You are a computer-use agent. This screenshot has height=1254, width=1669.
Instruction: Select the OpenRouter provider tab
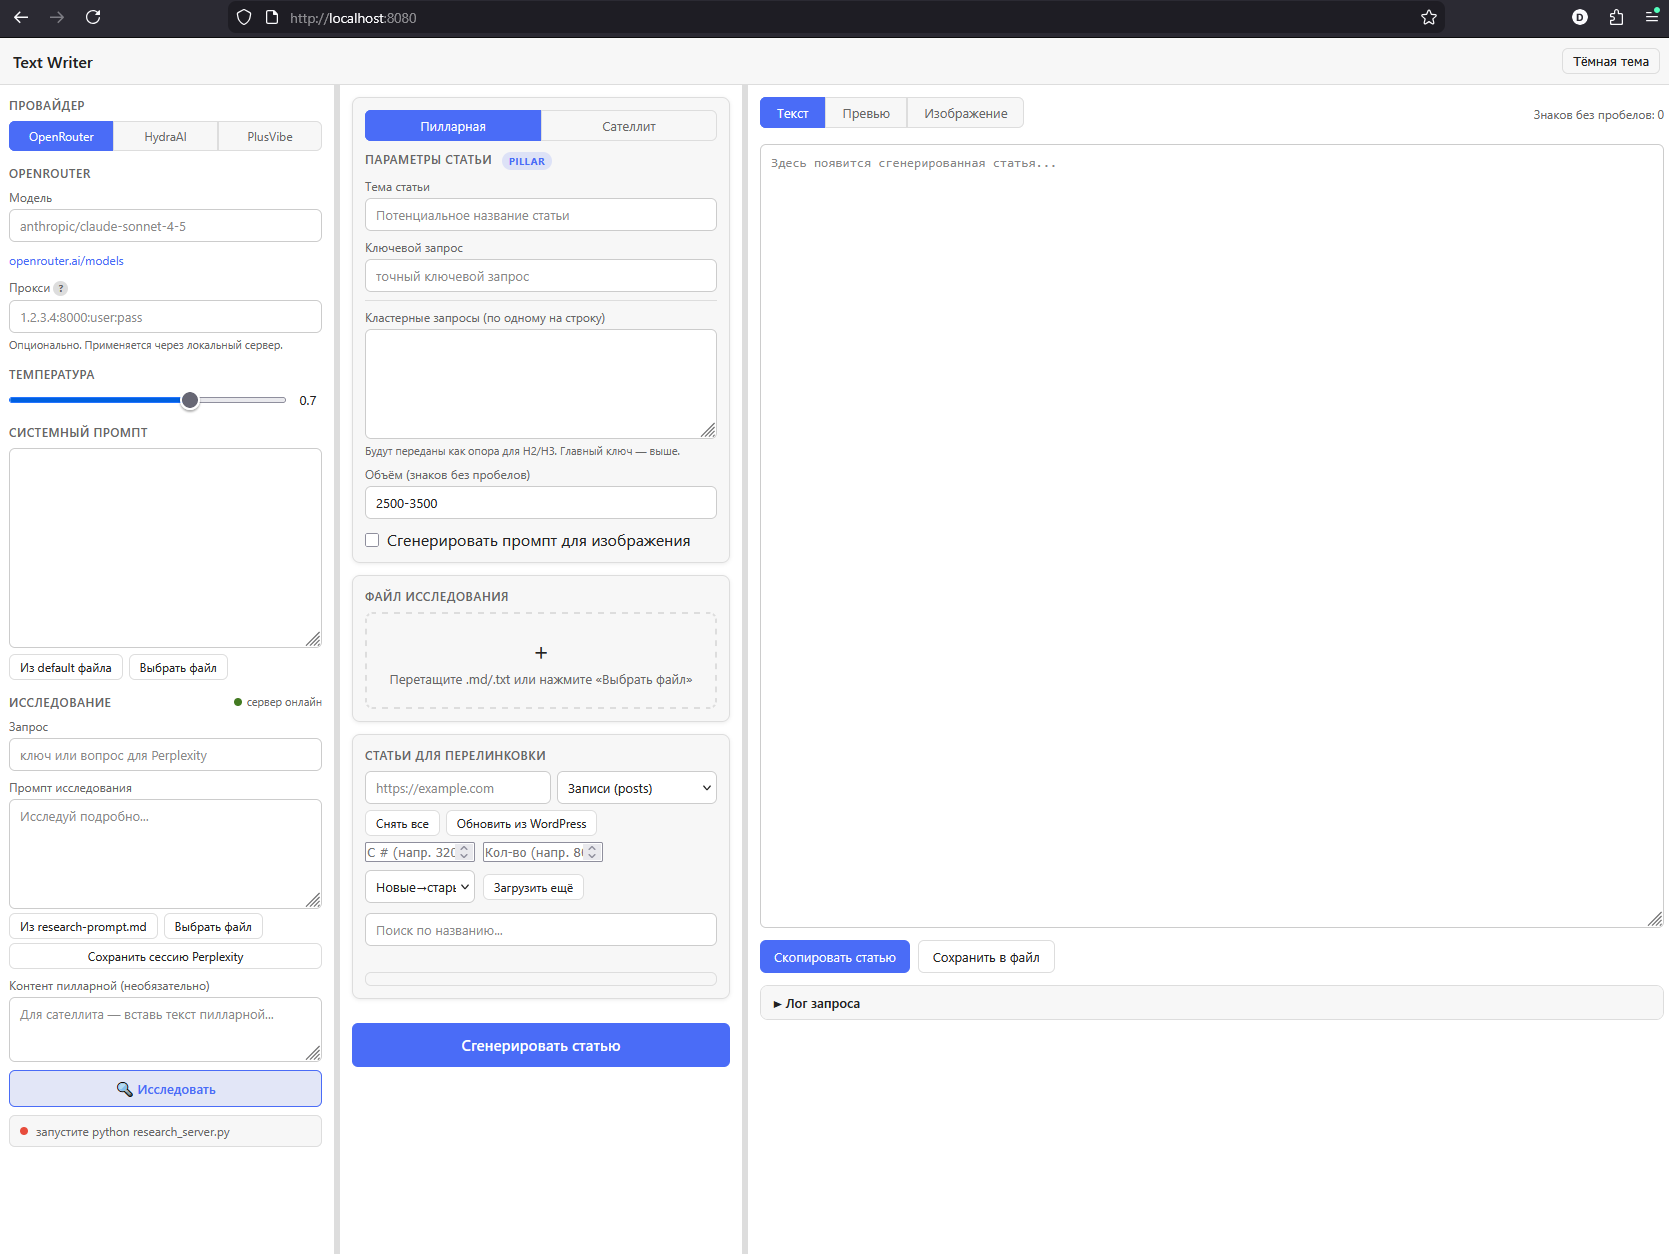click(61, 136)
